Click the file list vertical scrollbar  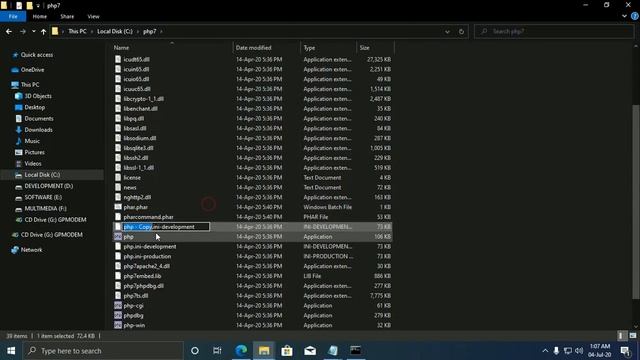(x=636, y=202)
